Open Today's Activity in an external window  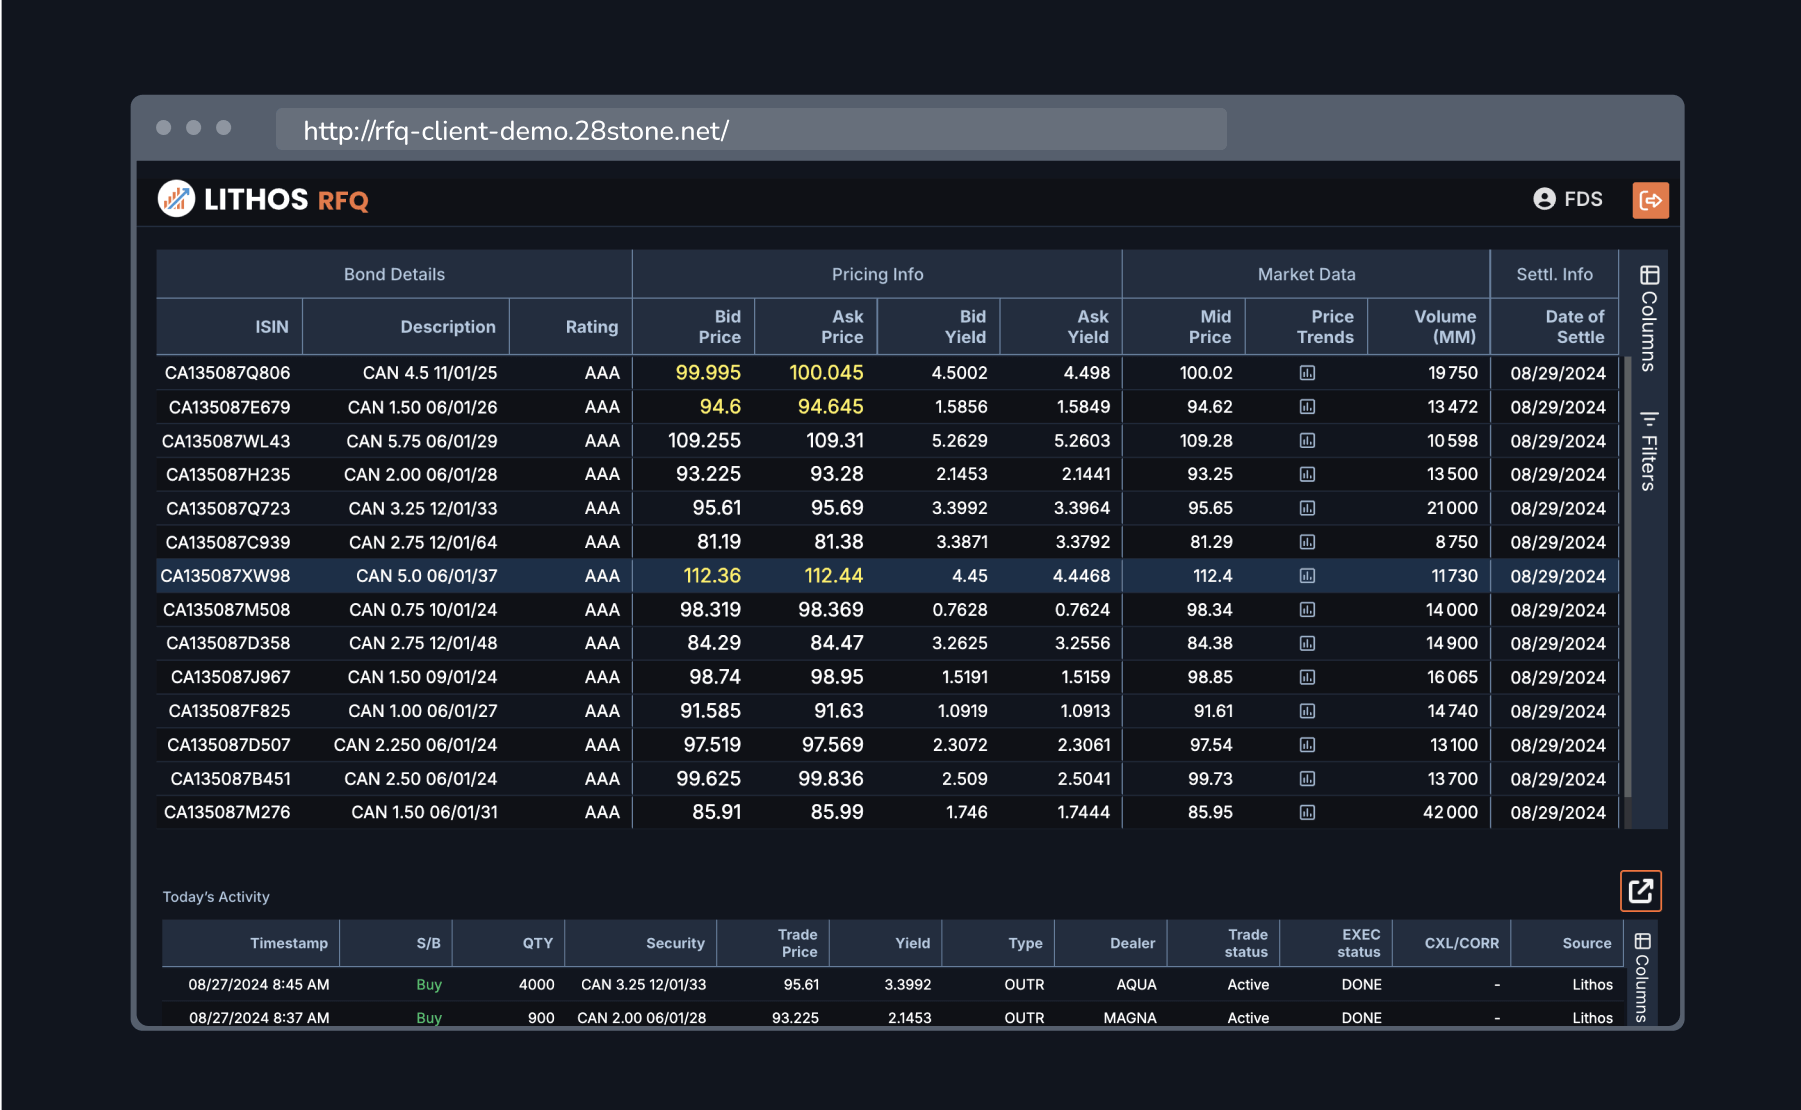[1639, 890]
